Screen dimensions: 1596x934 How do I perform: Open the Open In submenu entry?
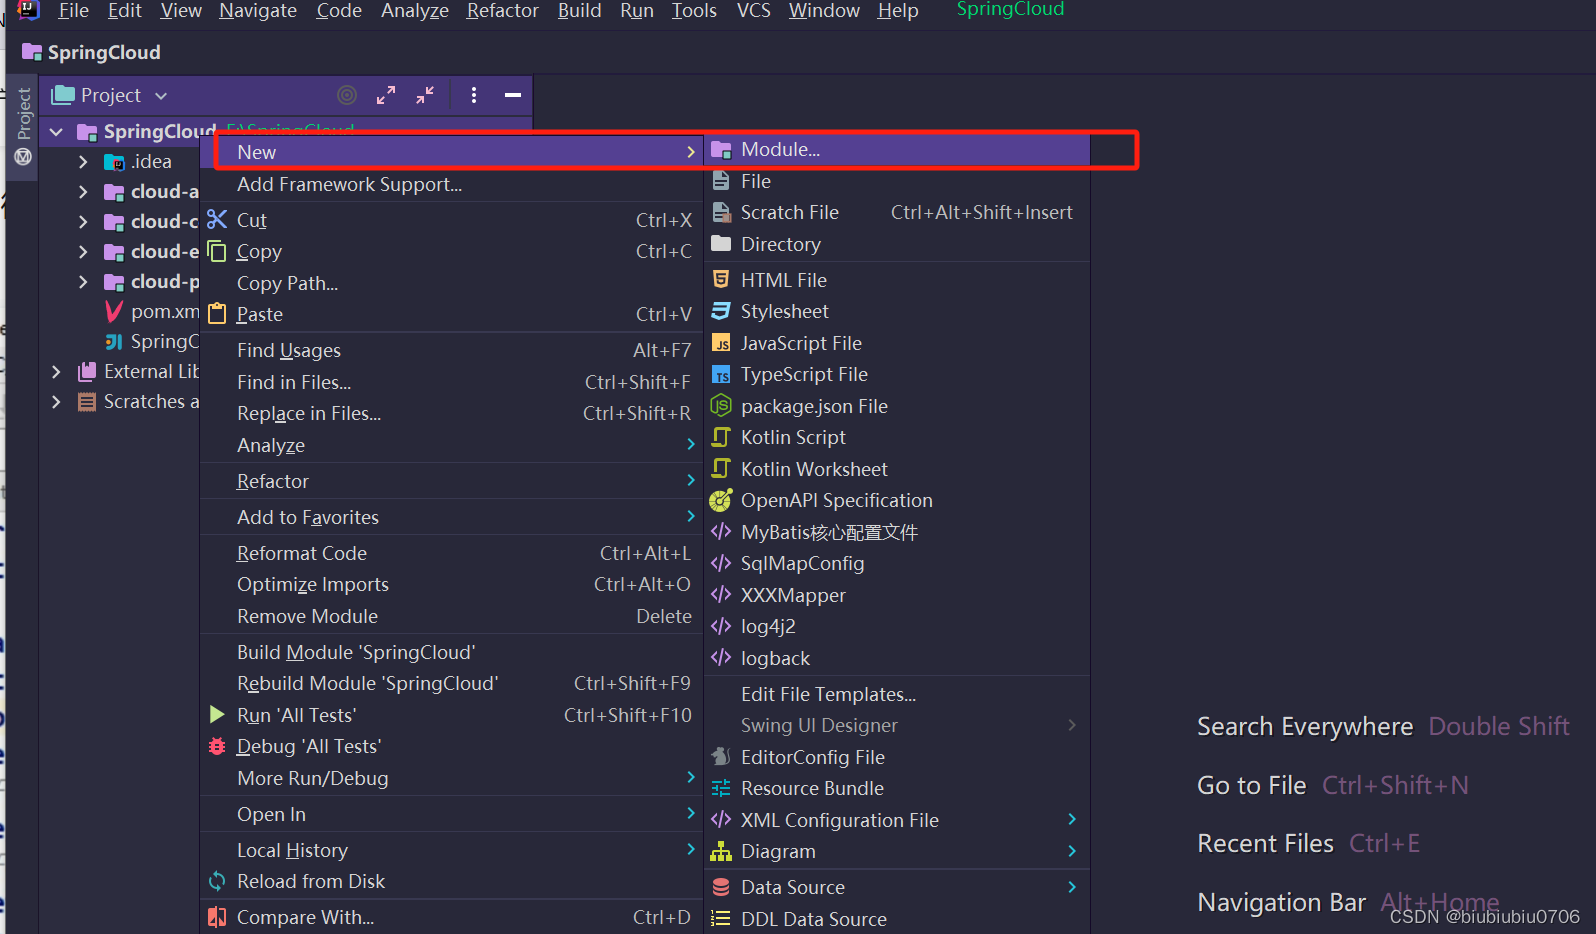tap(452, 814)
